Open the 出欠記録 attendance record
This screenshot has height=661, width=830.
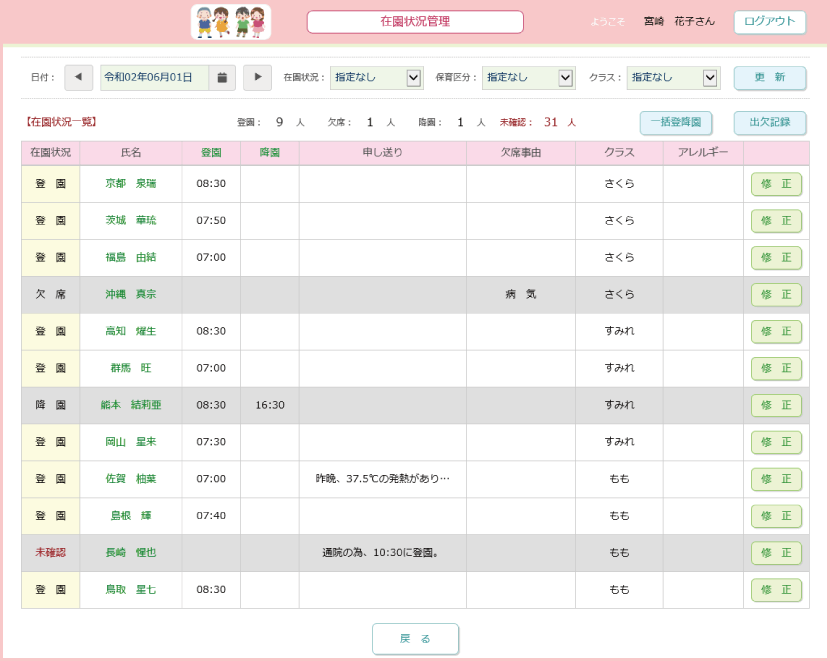(769, 122)
